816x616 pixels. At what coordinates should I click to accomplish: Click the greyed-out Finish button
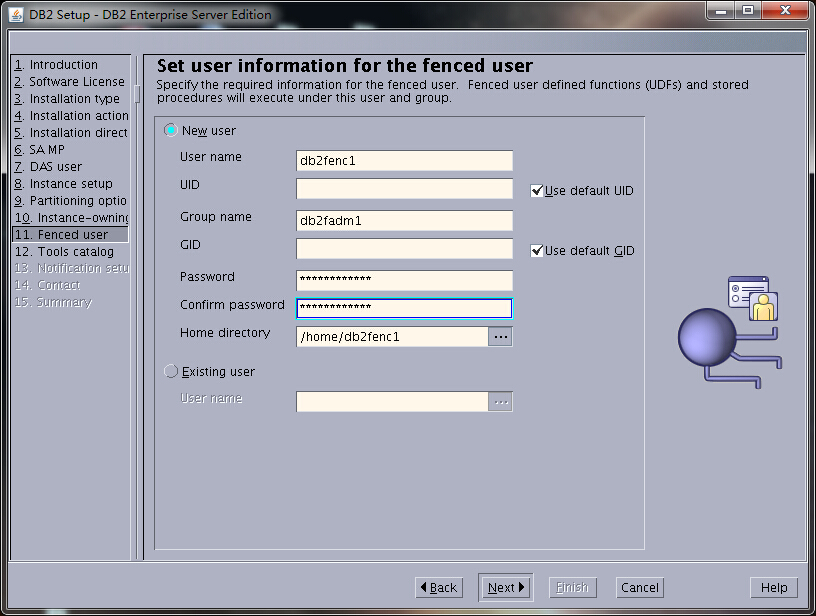(x=572, y=587)
